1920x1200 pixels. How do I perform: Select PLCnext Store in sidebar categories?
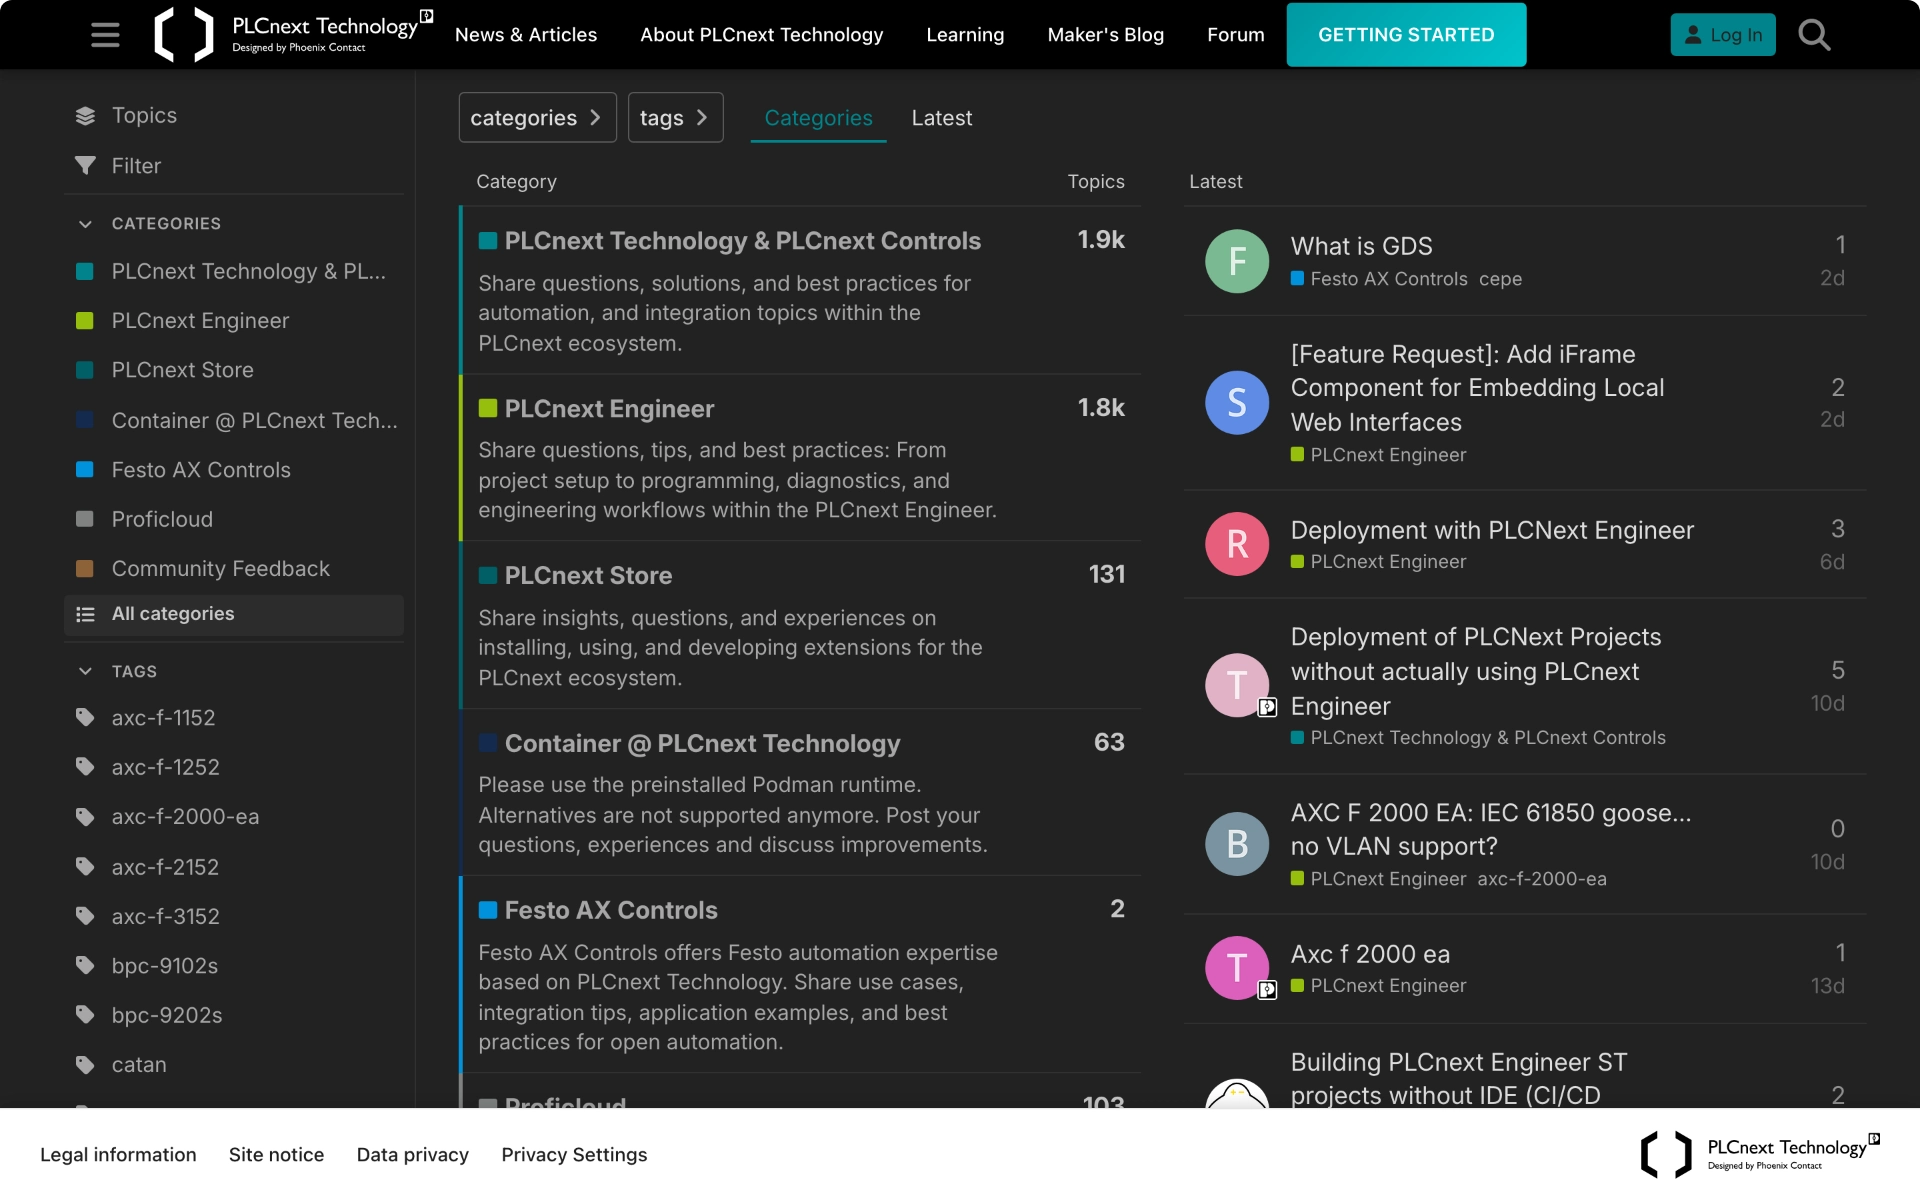coord(182,370)
